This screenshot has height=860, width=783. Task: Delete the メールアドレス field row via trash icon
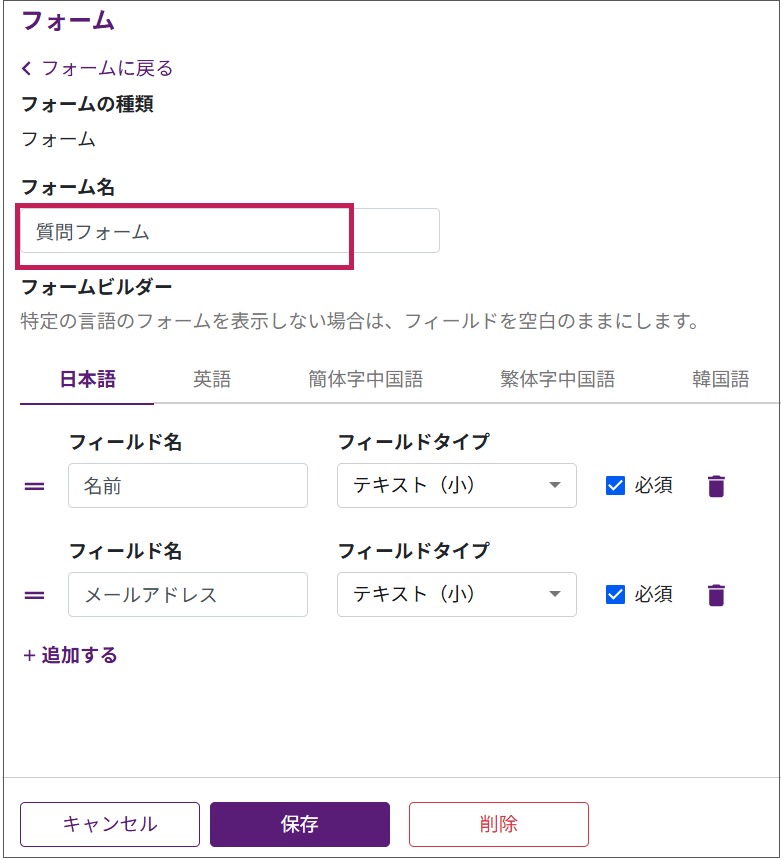[715, 595]
